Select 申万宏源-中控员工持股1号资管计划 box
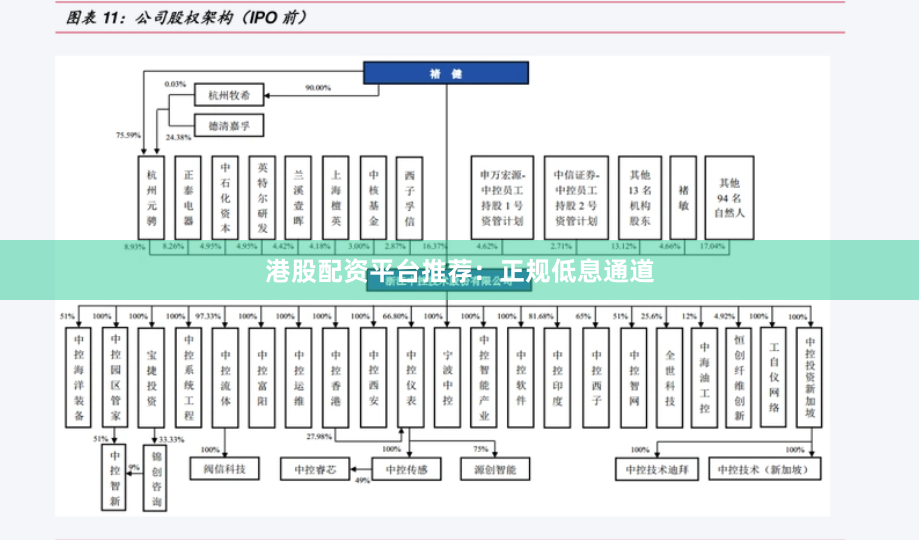The width and height of the screenshot is (919, 540). click(x=502, y=198)
